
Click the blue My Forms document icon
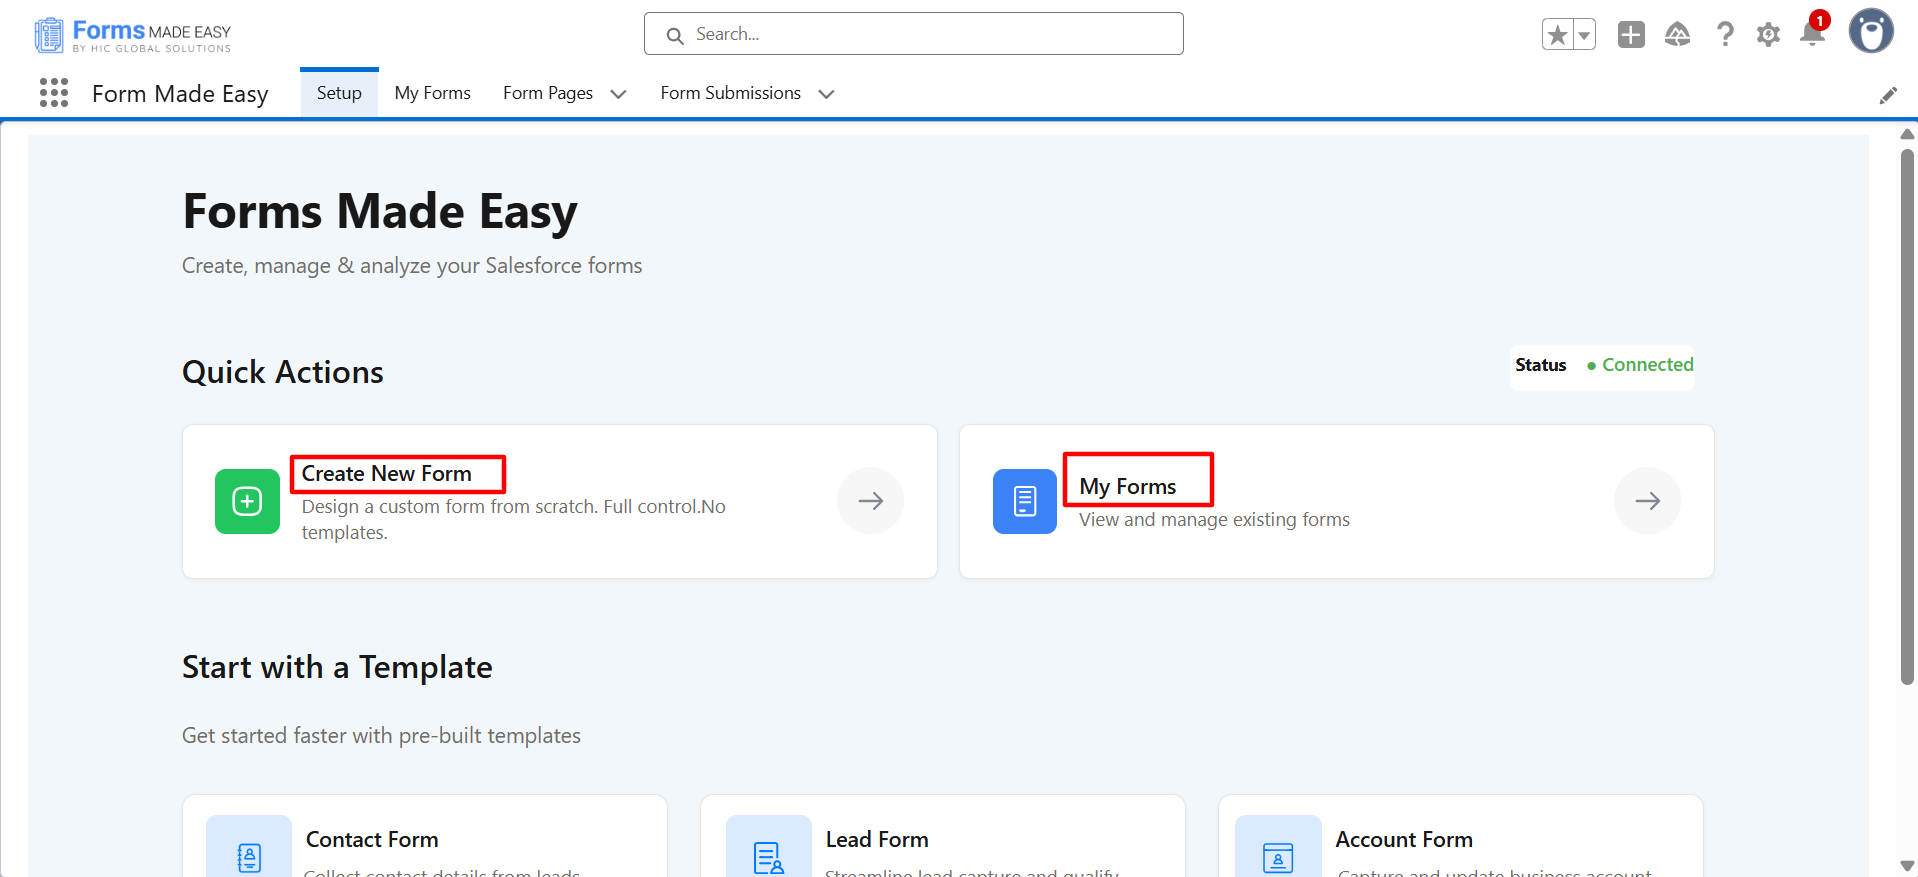coord(1025,501)
